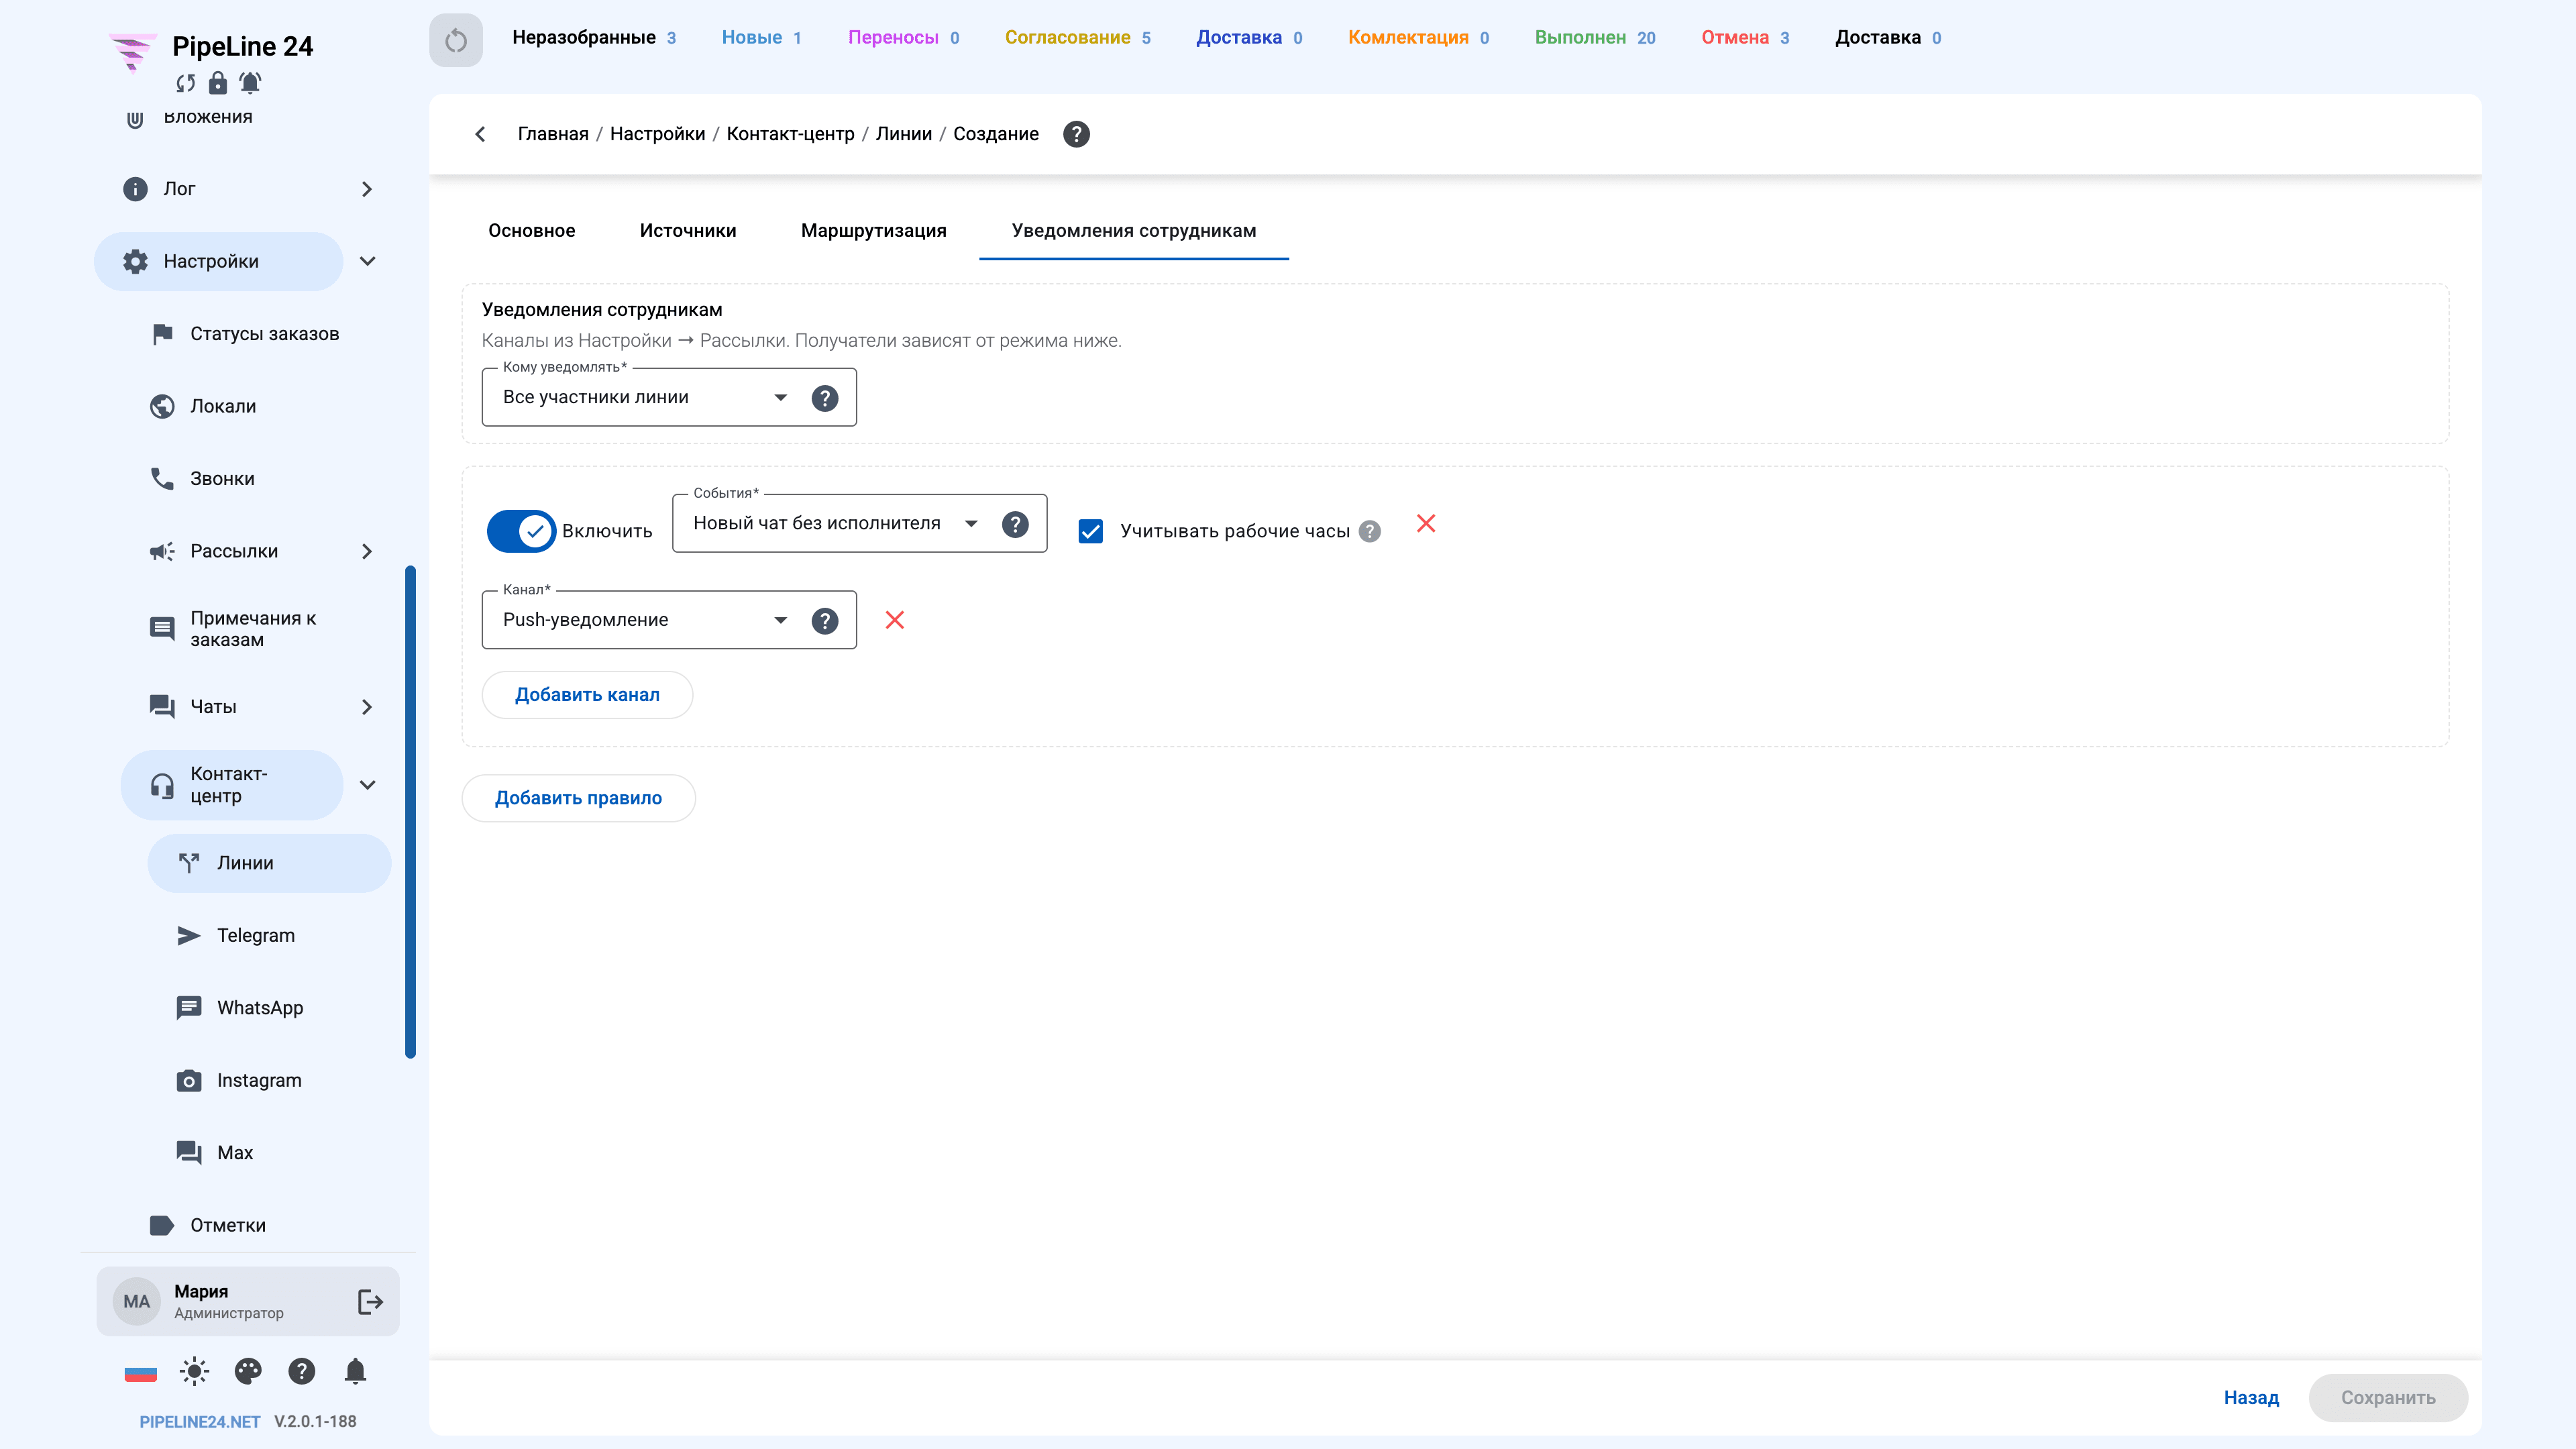This screenshot has height=1449, width=2576.
Task: Open the color palette icon
Action: click(x=248, y=1371)
